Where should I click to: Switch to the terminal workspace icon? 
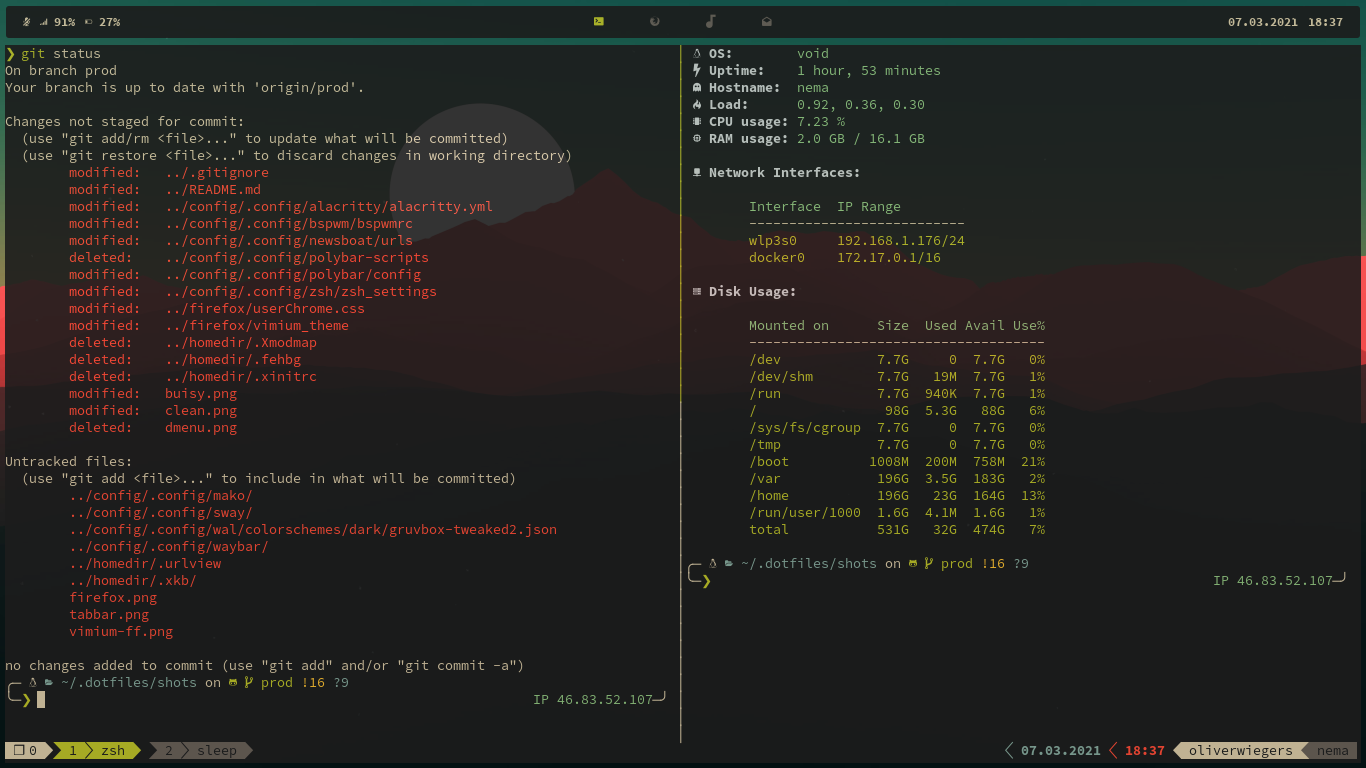598,21
